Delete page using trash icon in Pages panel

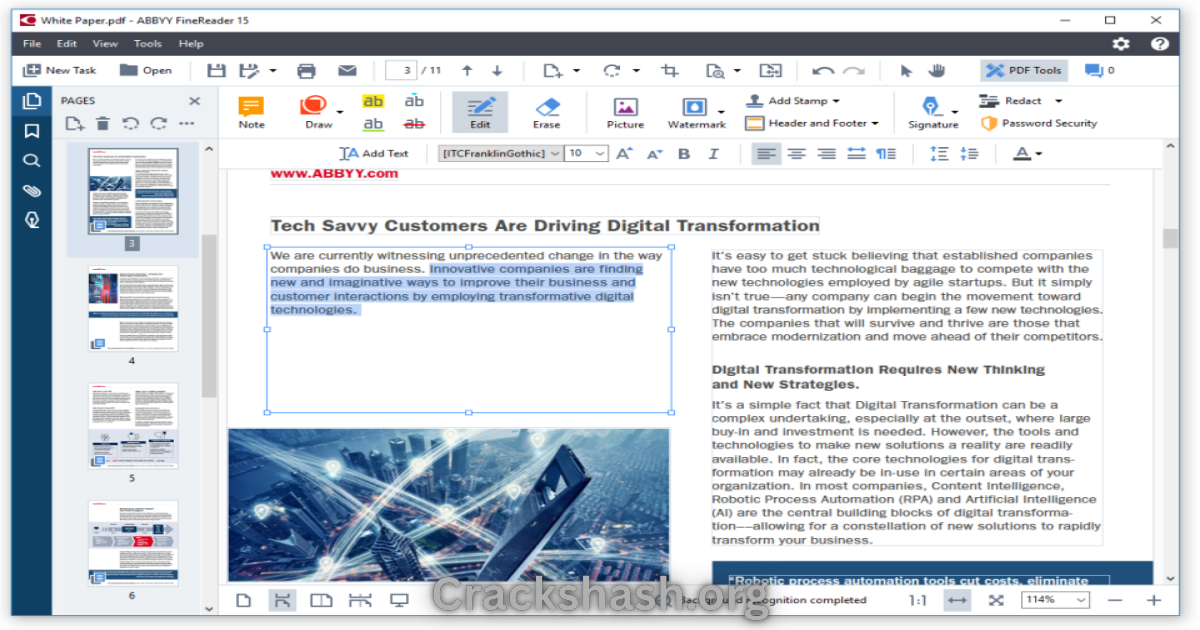pos(102,123)
